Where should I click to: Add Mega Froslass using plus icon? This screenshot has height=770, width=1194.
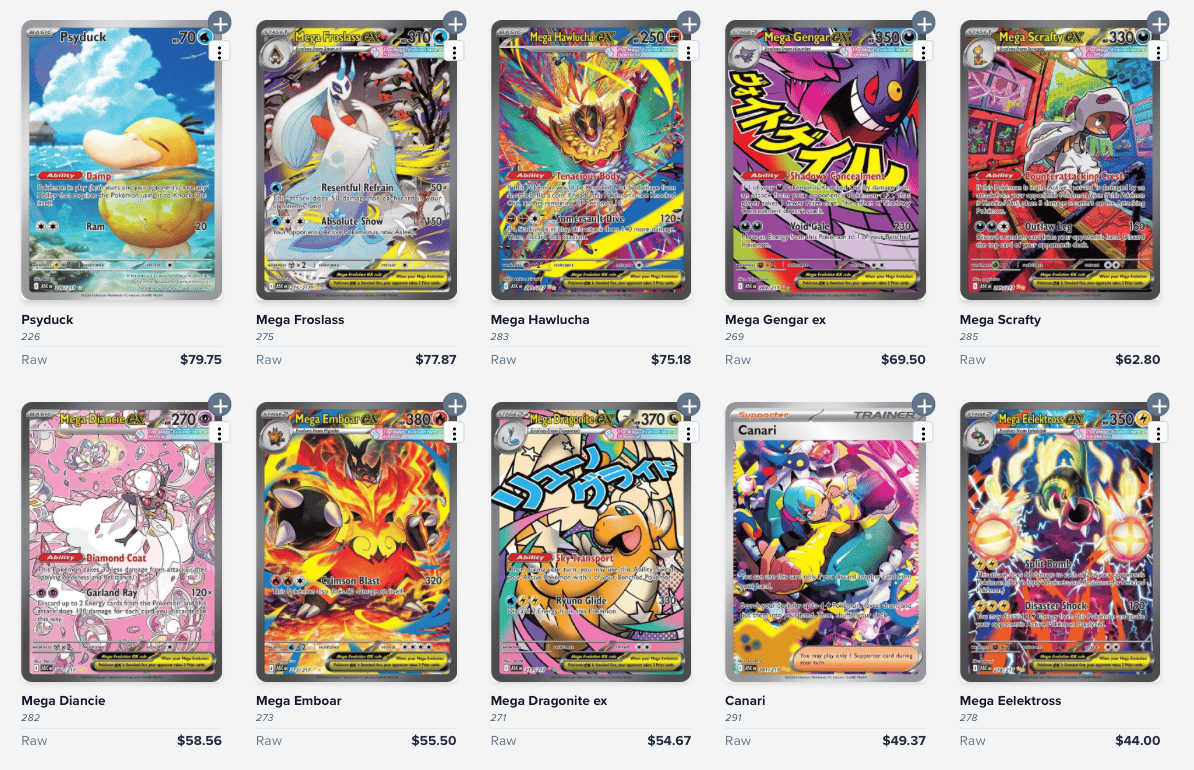[x=455, y=24]
